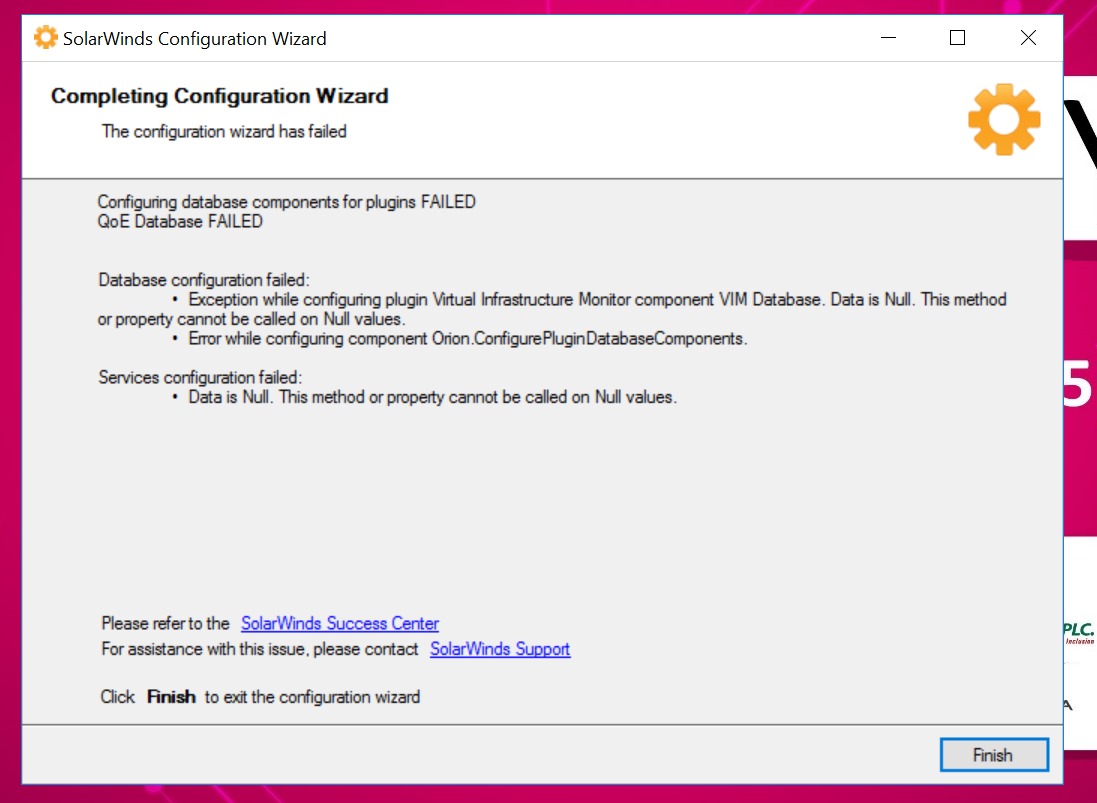1097x803 pixels.
Task: Minimize the Configuration Wizard window
Action: (889, 38)
